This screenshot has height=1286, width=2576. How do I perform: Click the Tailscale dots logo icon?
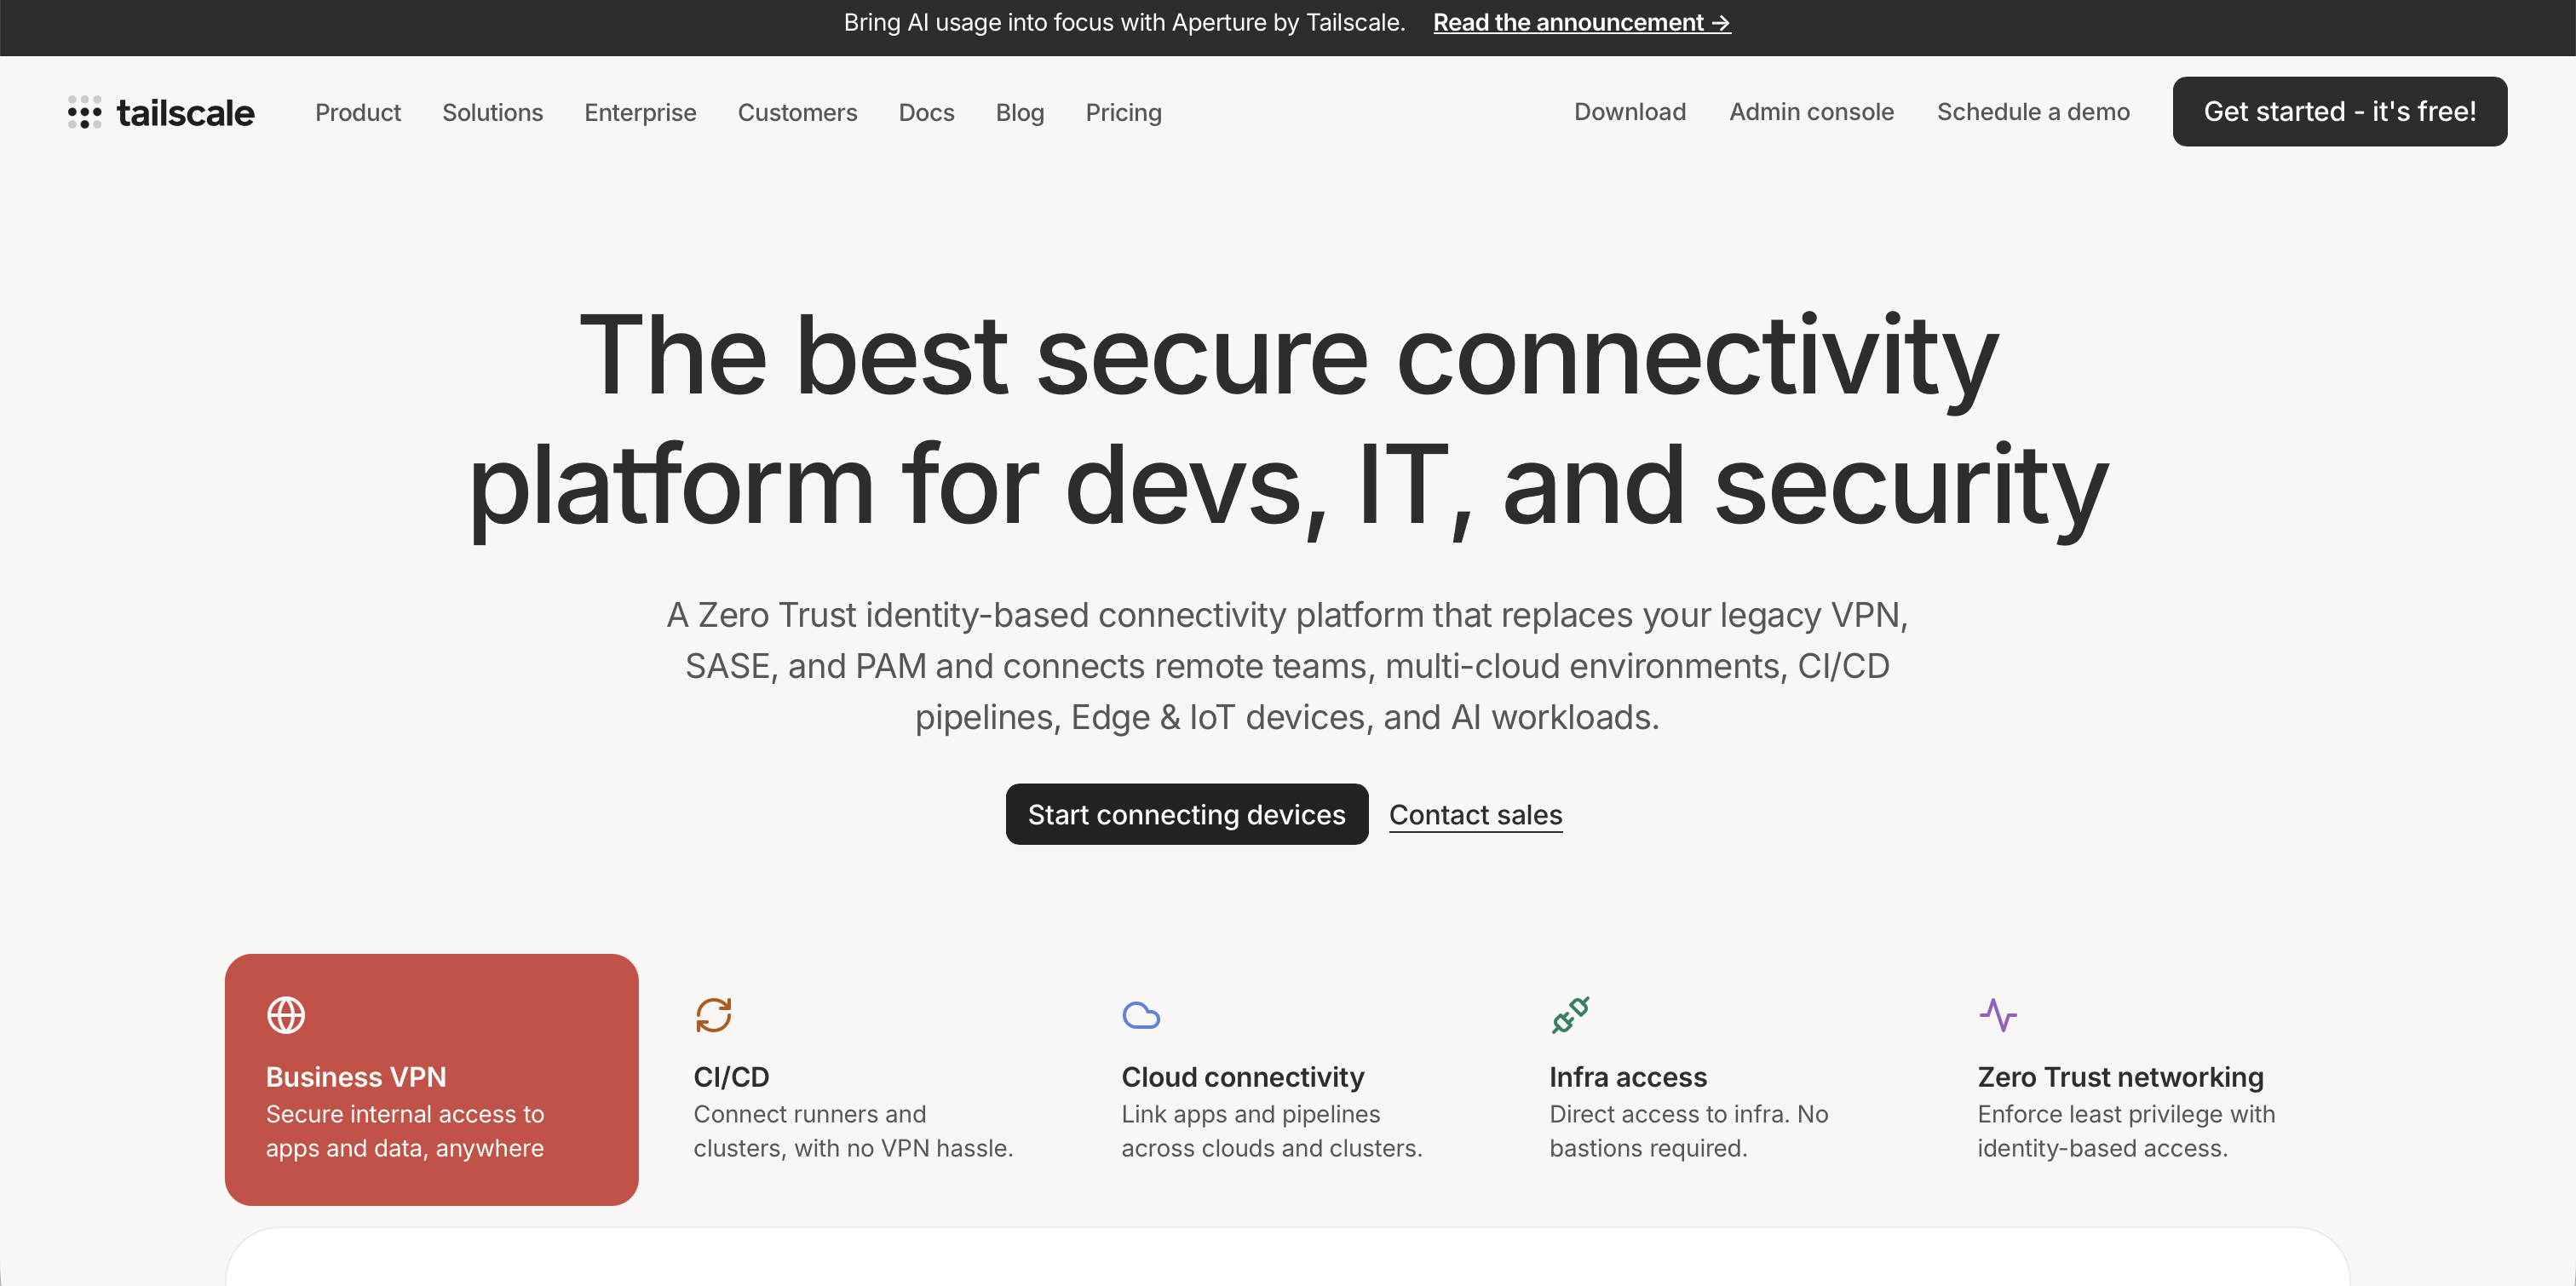(84, 112)
